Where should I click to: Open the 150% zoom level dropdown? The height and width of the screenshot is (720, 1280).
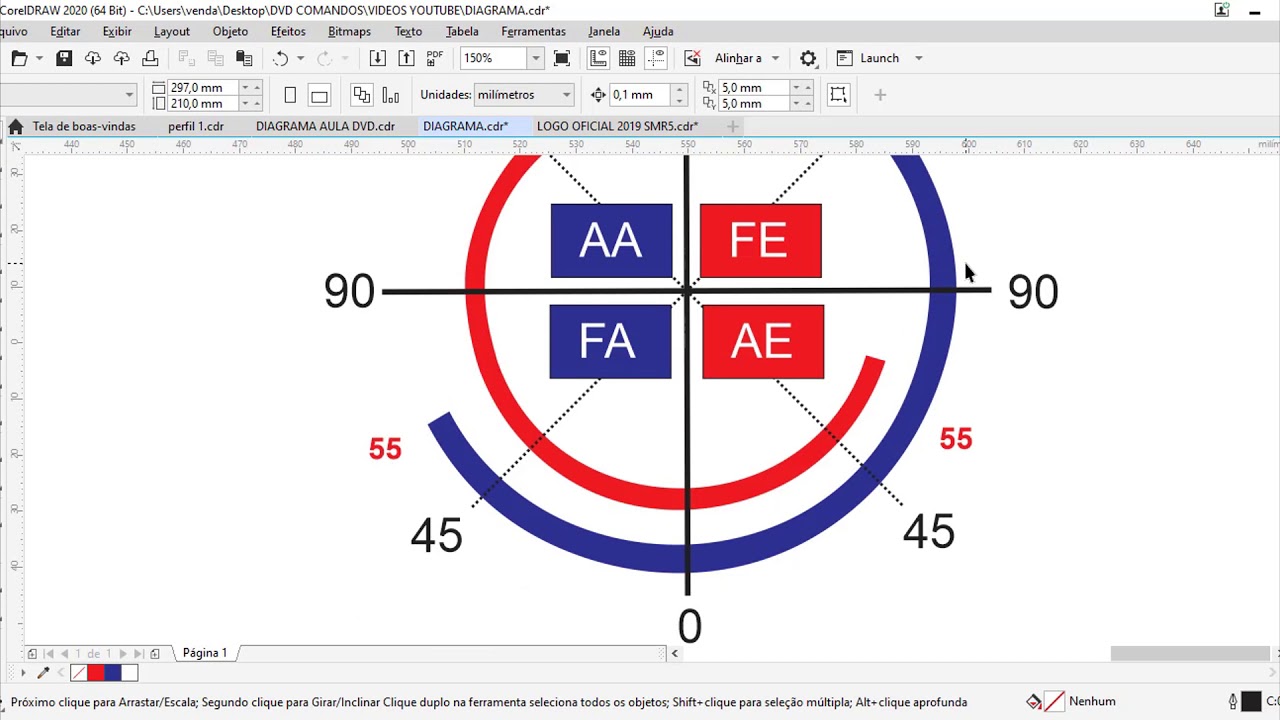point(535,58)
